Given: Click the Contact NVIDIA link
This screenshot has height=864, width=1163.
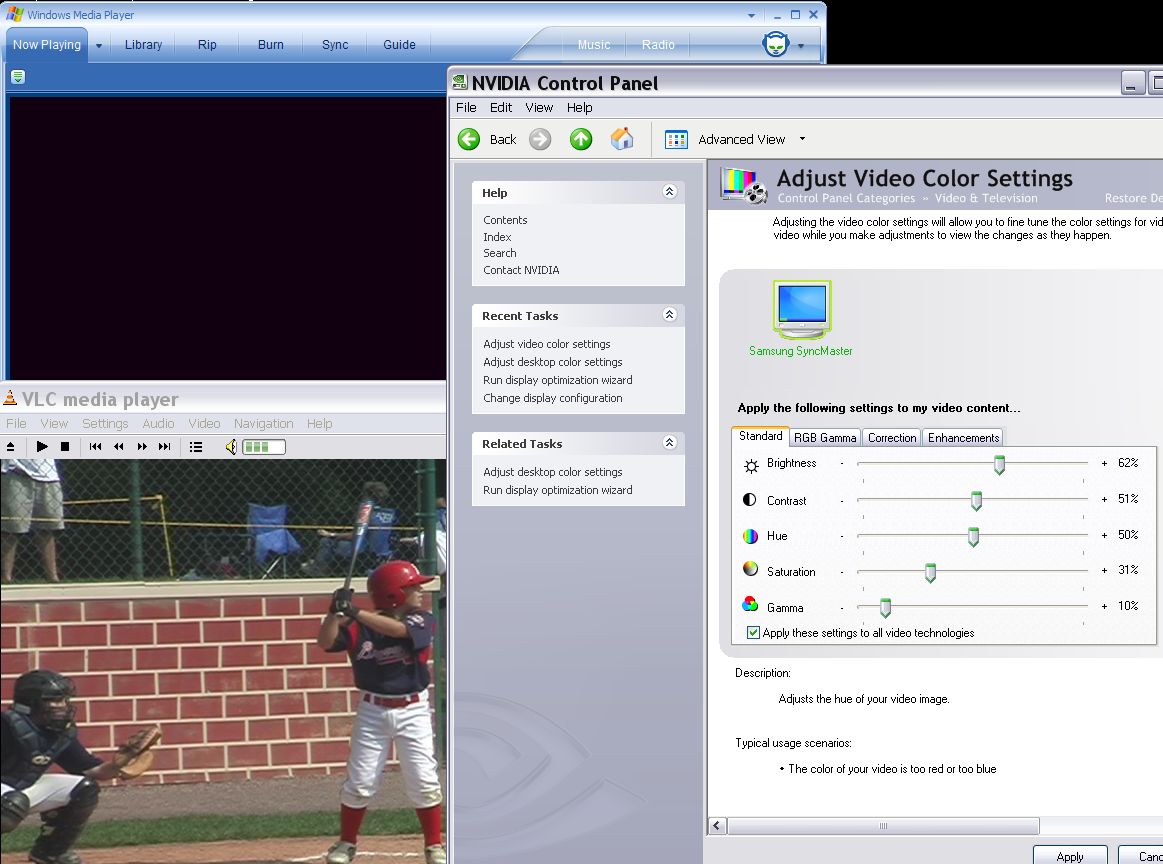Looking at the screenshot, I should (x=521, y=270).
